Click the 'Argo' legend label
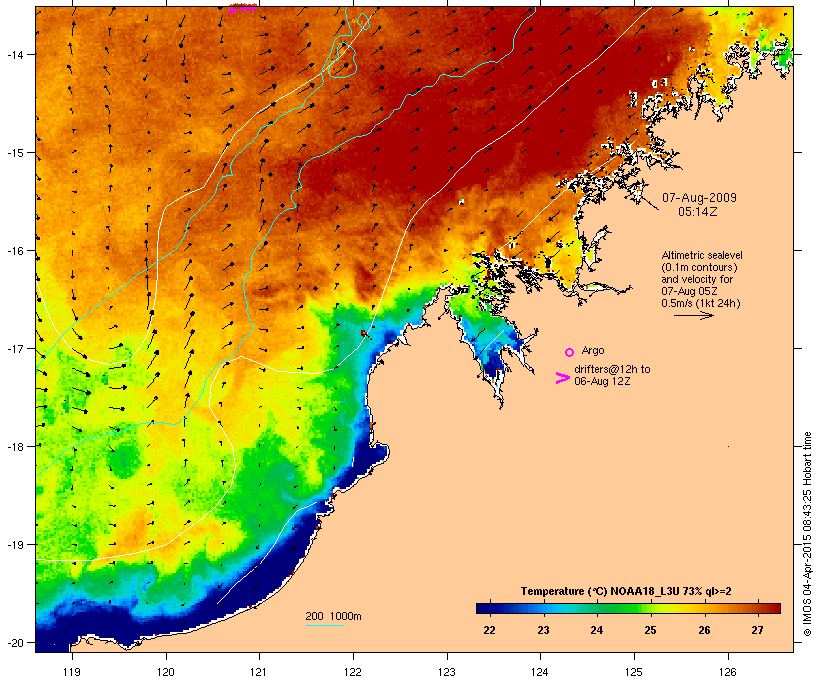The width and height of the screenshot is (820, 680). tap(593, 350)
